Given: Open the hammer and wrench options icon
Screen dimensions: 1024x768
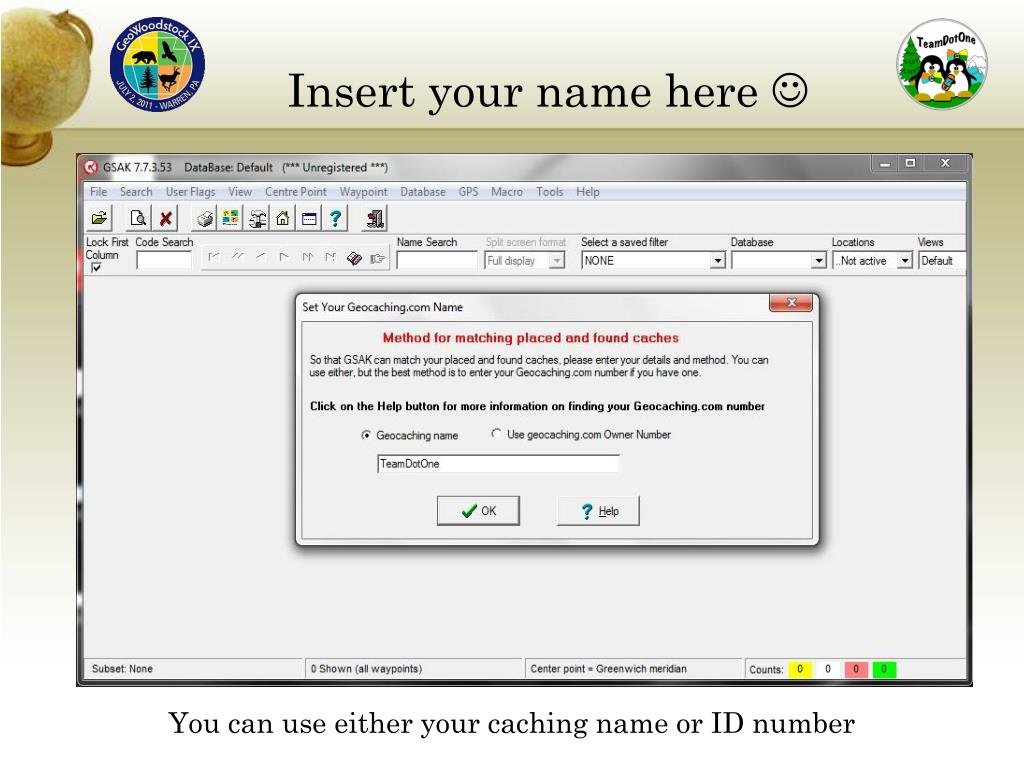Looking at the screenshot, I should coord(257,218).
